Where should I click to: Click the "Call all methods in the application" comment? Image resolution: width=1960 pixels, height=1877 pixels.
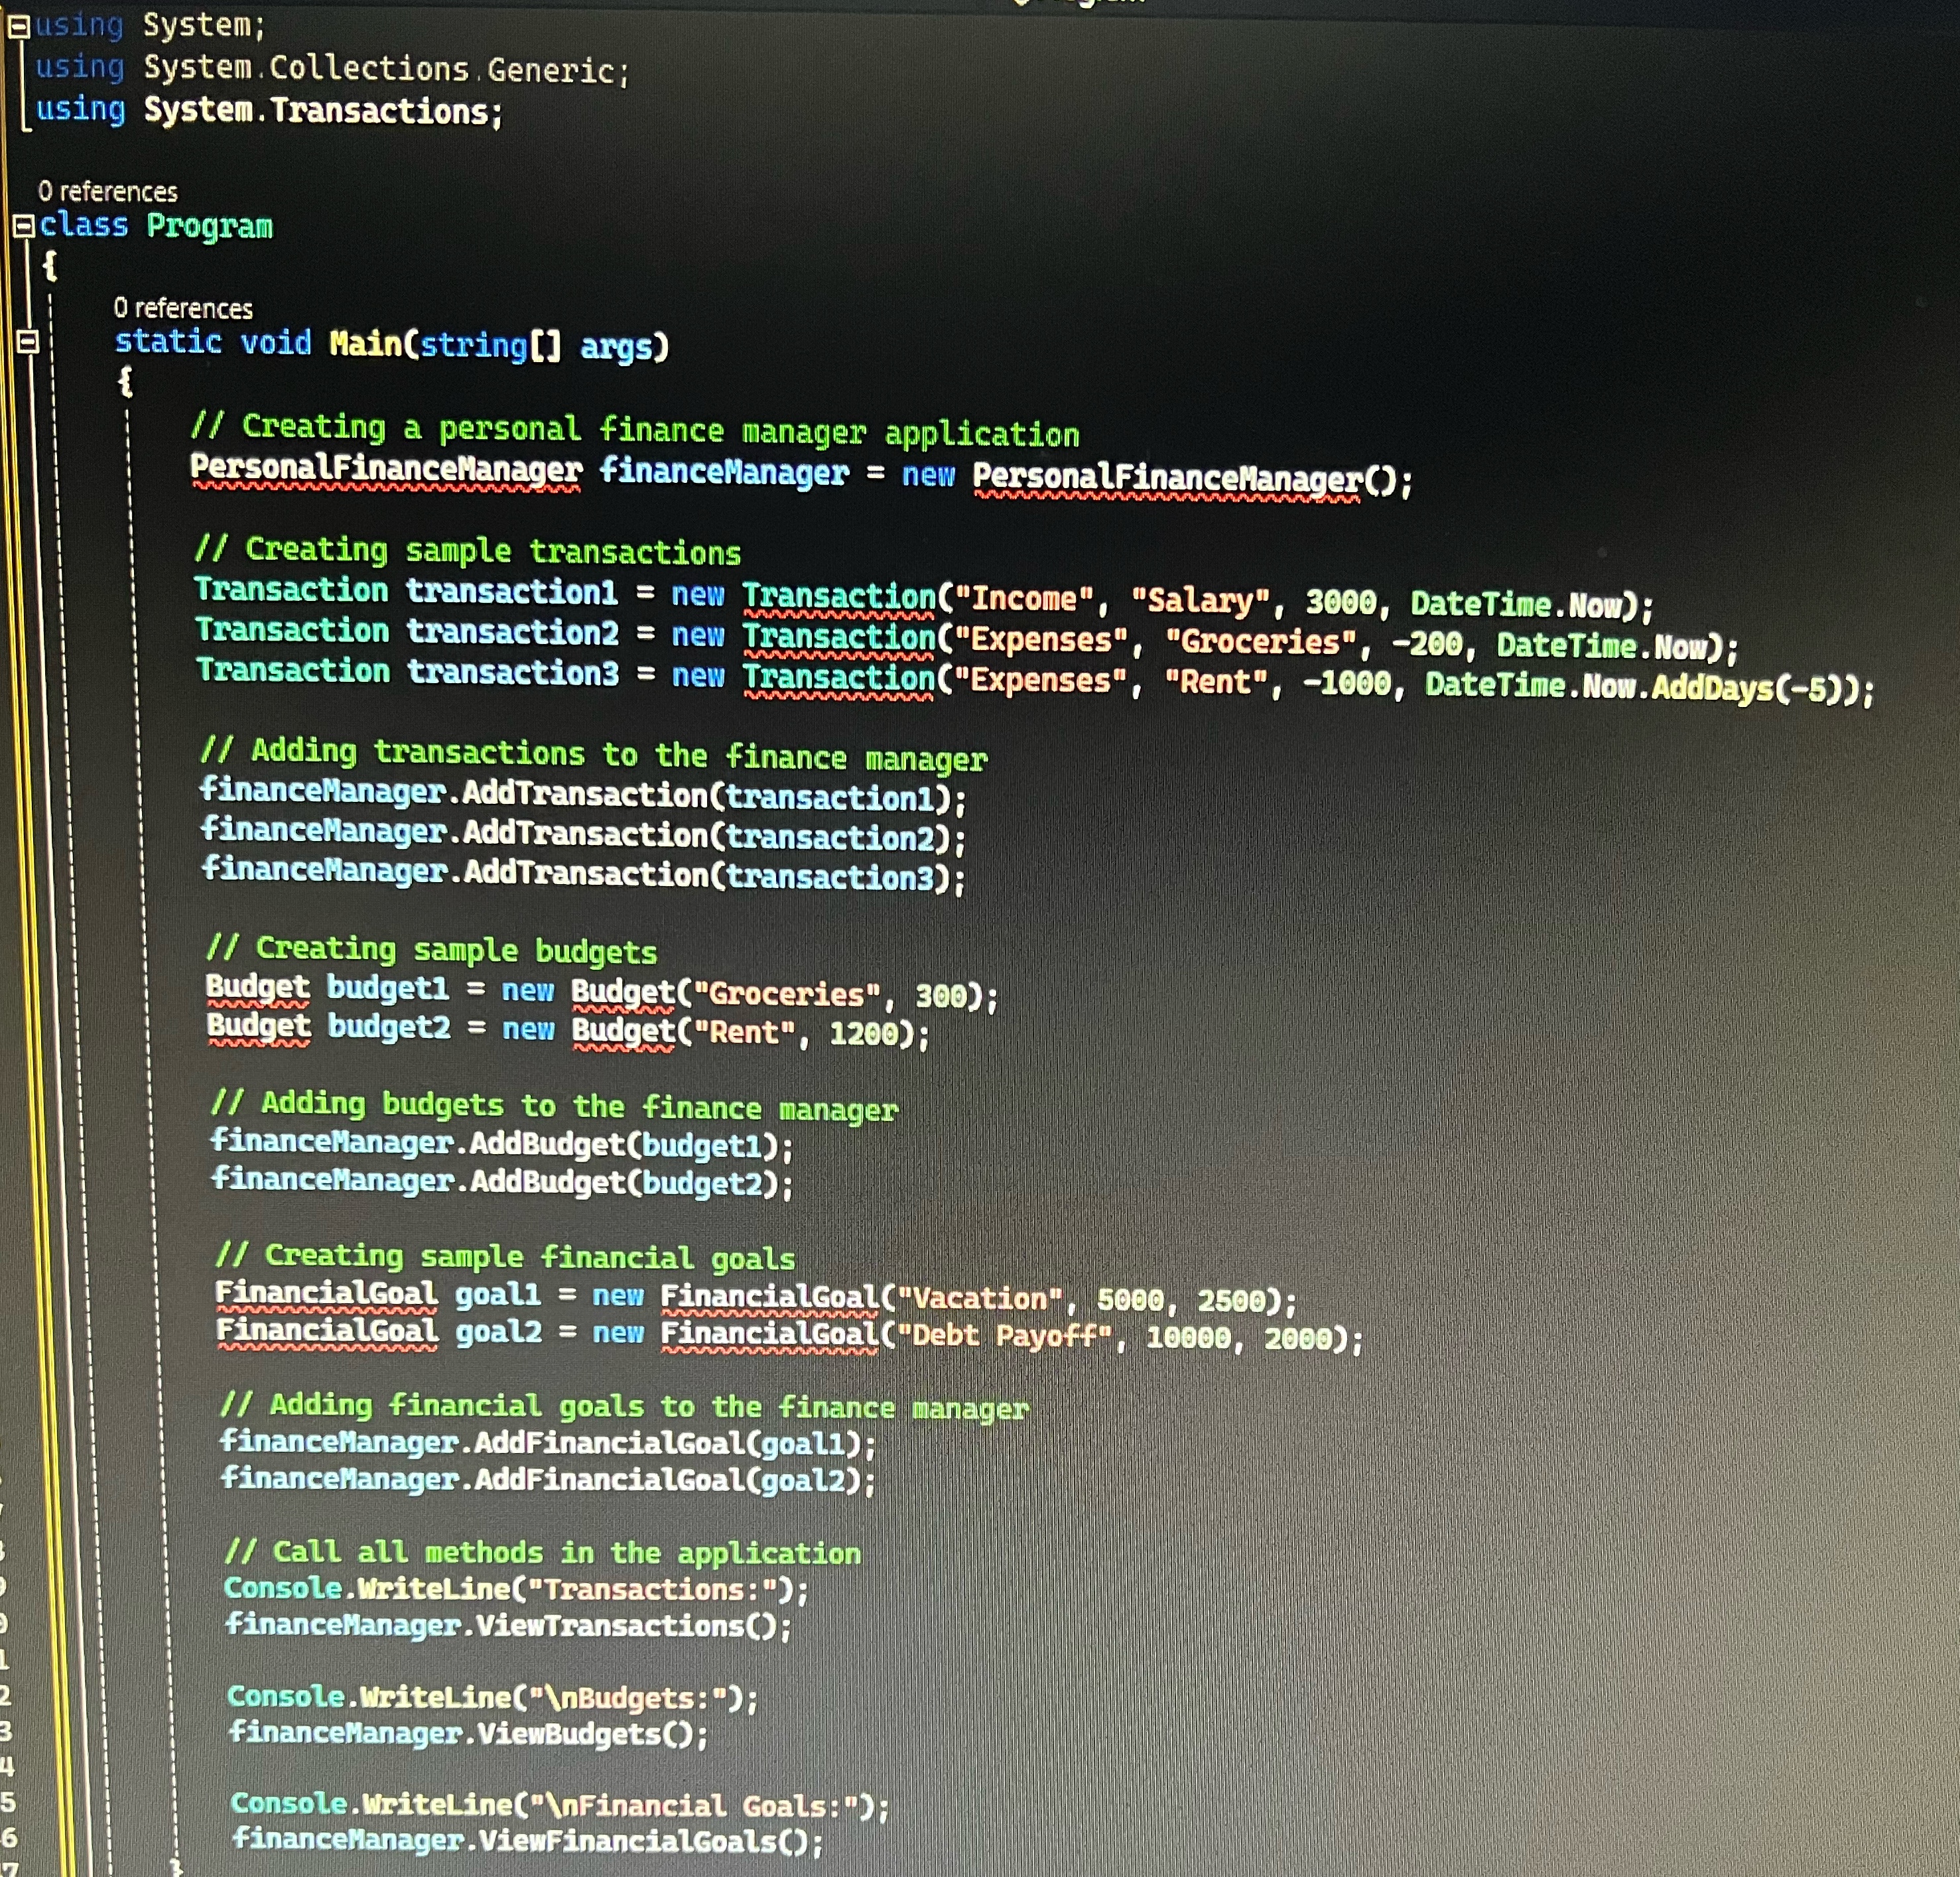[543, 1552]
